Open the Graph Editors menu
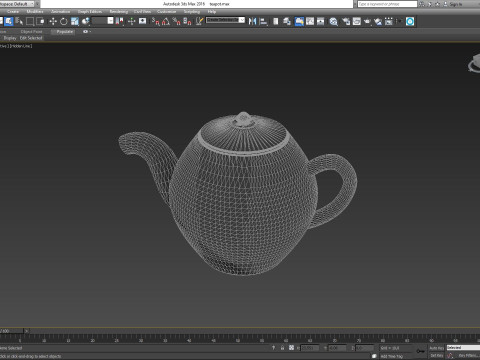Image resolution: width=480 pixels, height=360 pixels. pyautogui.click(x=90, y=12)
